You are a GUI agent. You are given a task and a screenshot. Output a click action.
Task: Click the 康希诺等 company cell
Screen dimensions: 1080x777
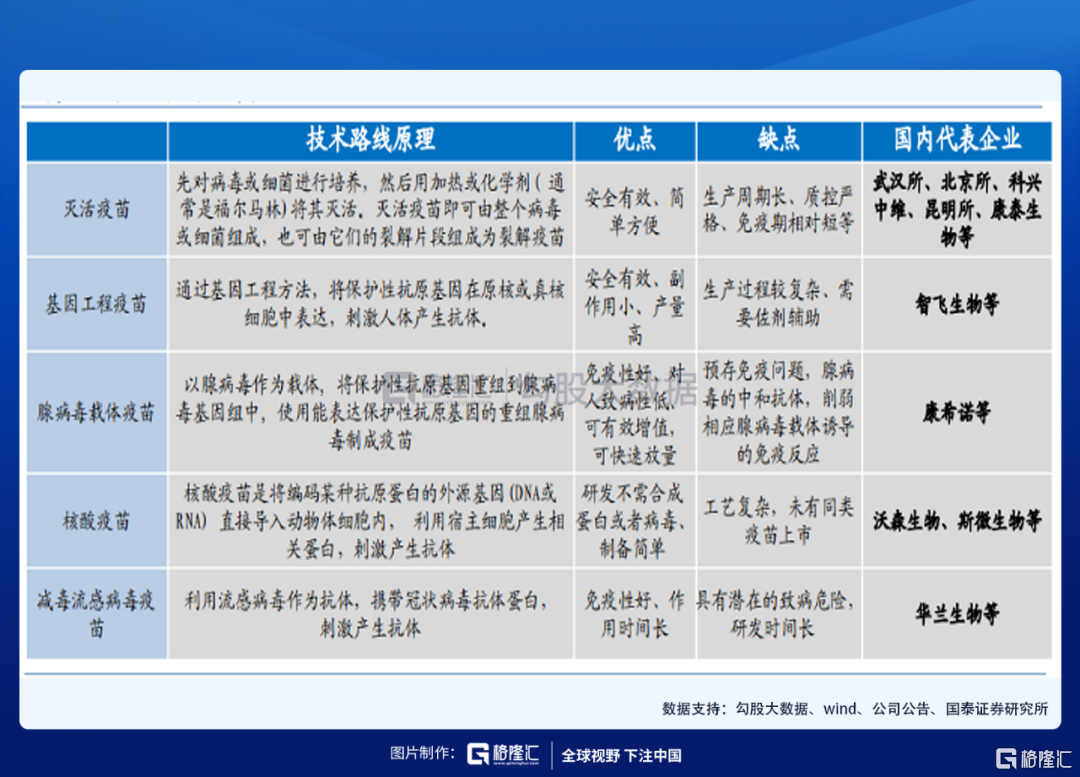(x=957, y=412)
